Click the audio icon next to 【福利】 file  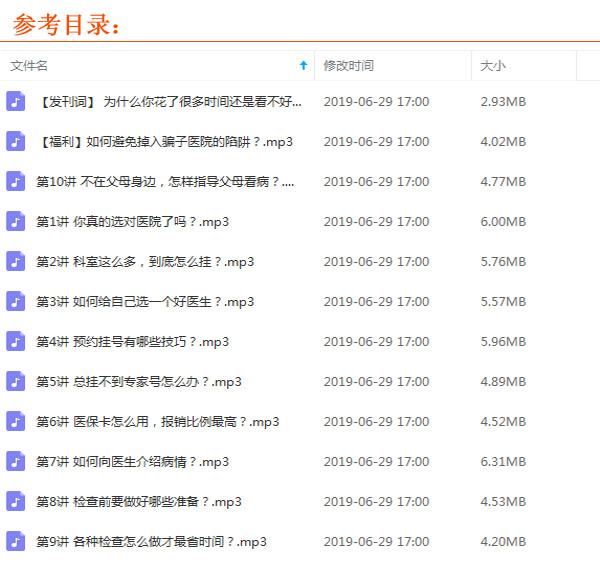15,141
